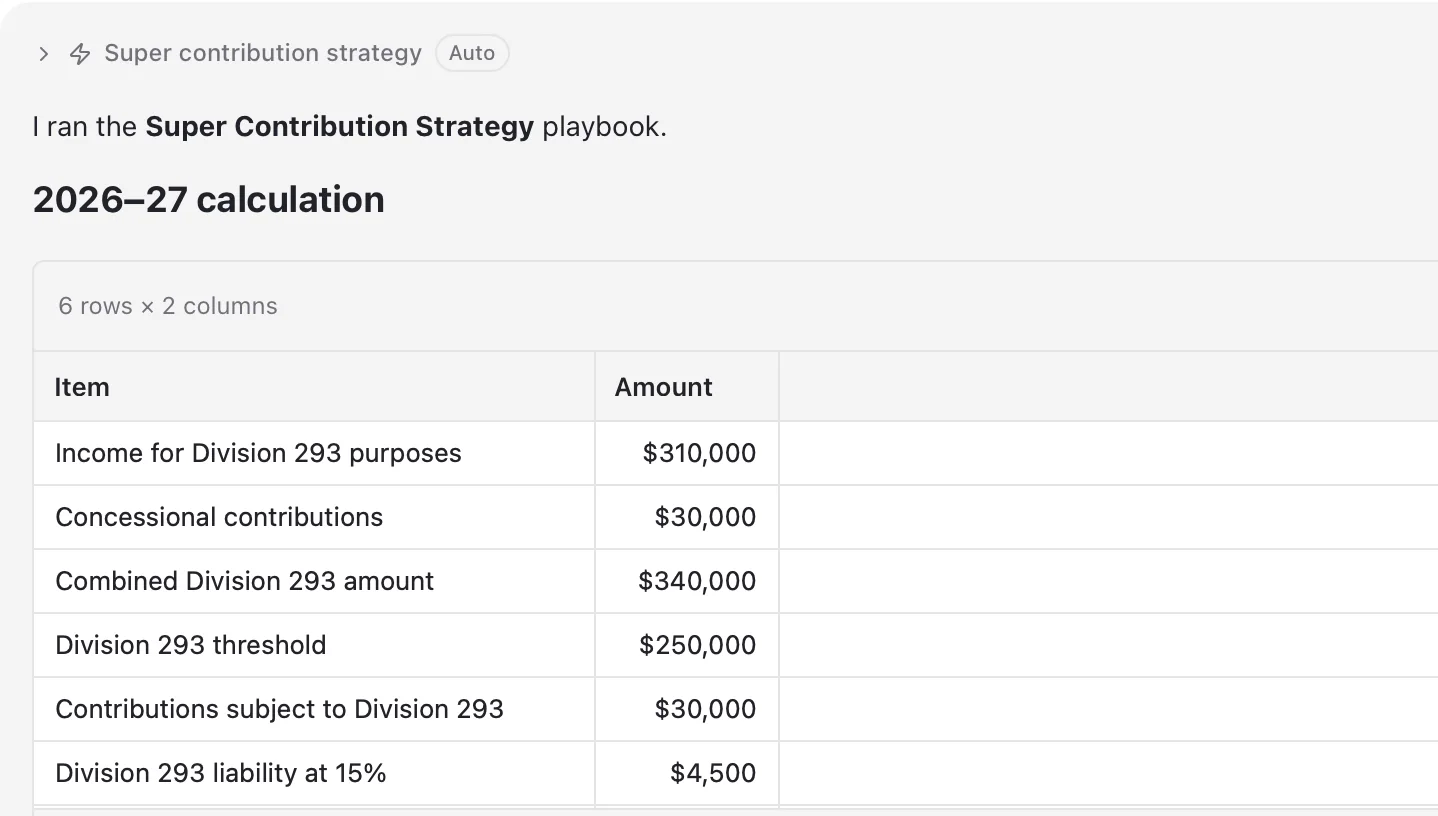Expand the Super contribution strategy chevron
Screen dimensions: 1438x816
(x=43, y=54)
